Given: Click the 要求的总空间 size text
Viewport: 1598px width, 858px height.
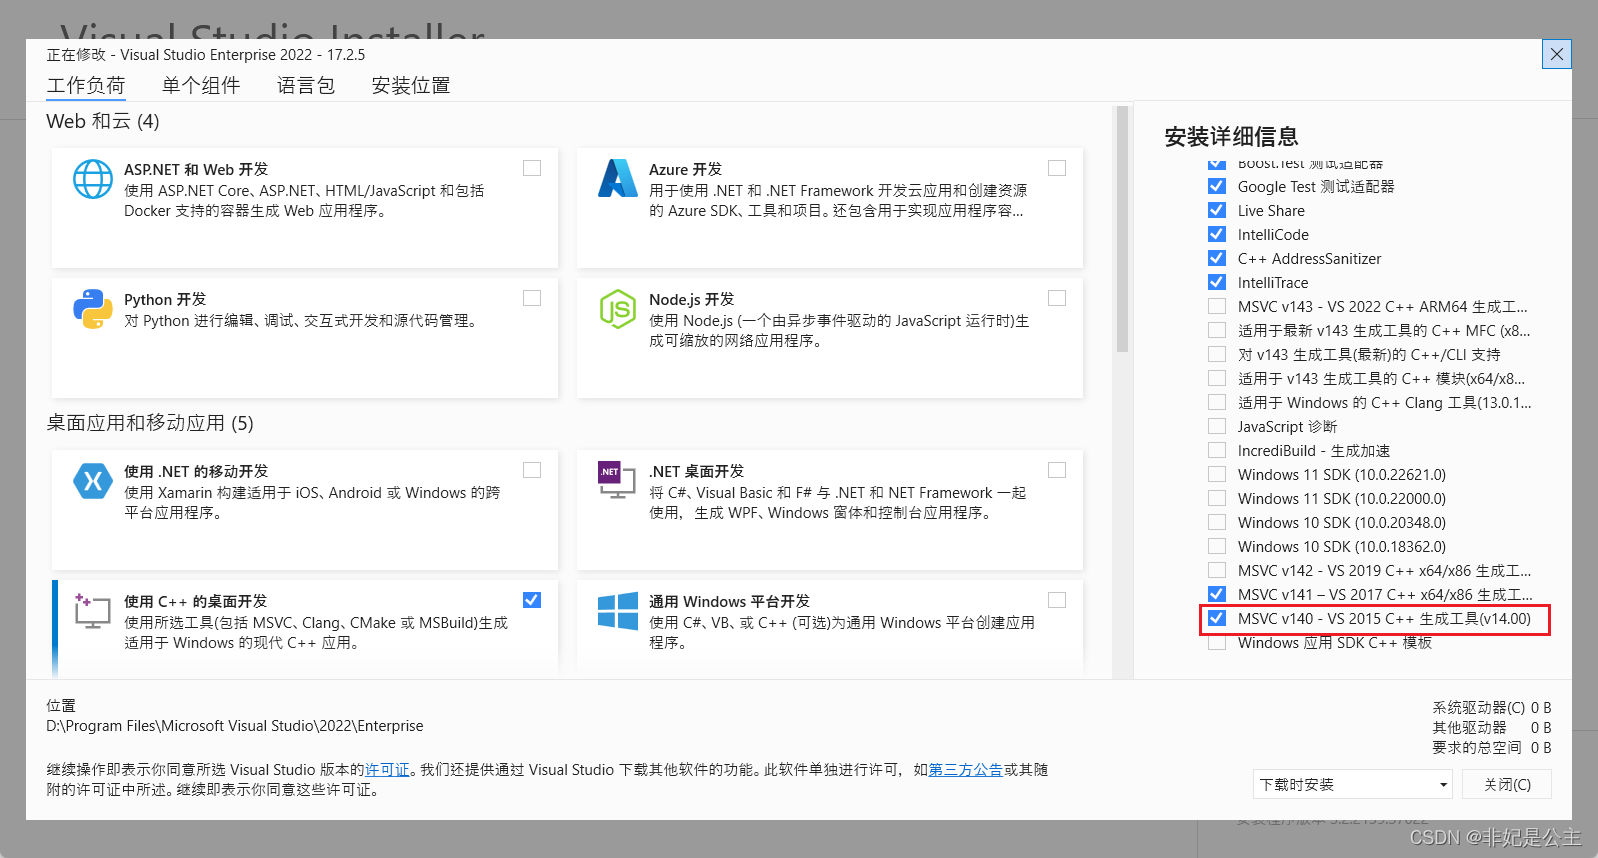Looking at the screenshot, I should click(1491, 747).
